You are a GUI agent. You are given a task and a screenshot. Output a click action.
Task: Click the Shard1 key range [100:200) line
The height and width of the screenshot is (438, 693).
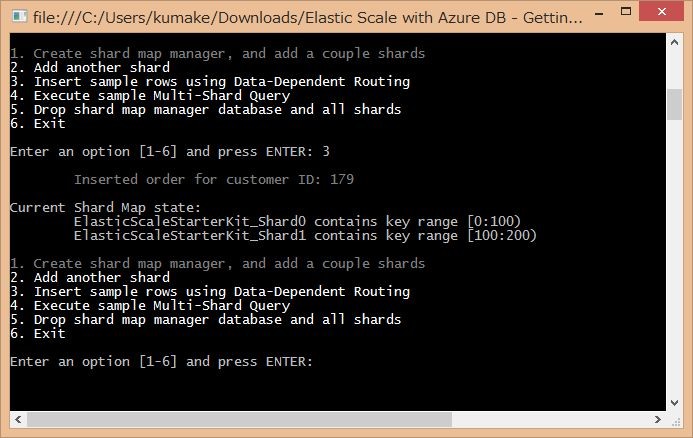(x=305, y=236)
